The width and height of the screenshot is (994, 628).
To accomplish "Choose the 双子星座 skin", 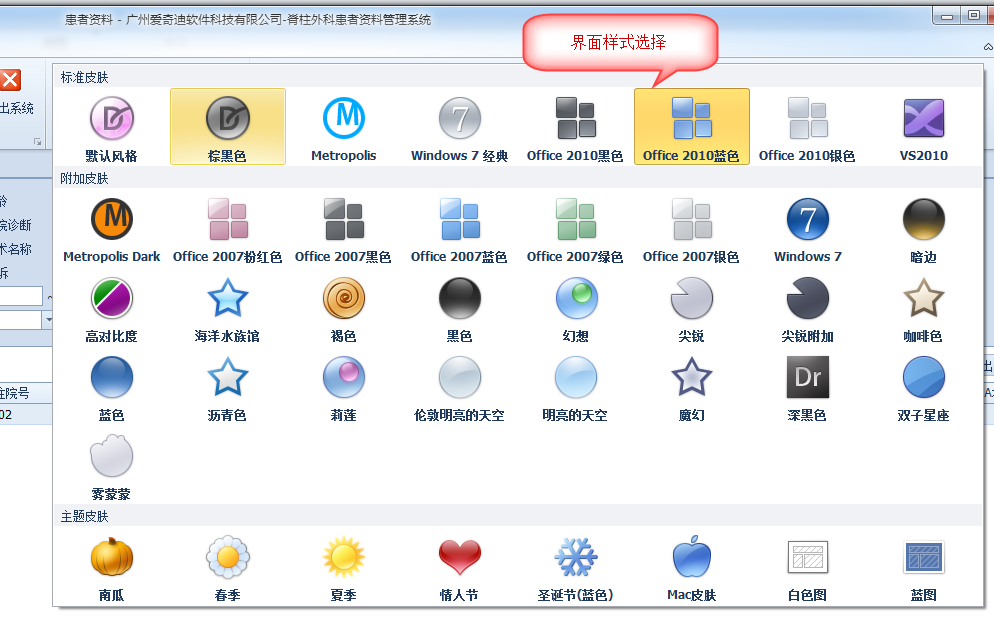I will coord(924,388).
